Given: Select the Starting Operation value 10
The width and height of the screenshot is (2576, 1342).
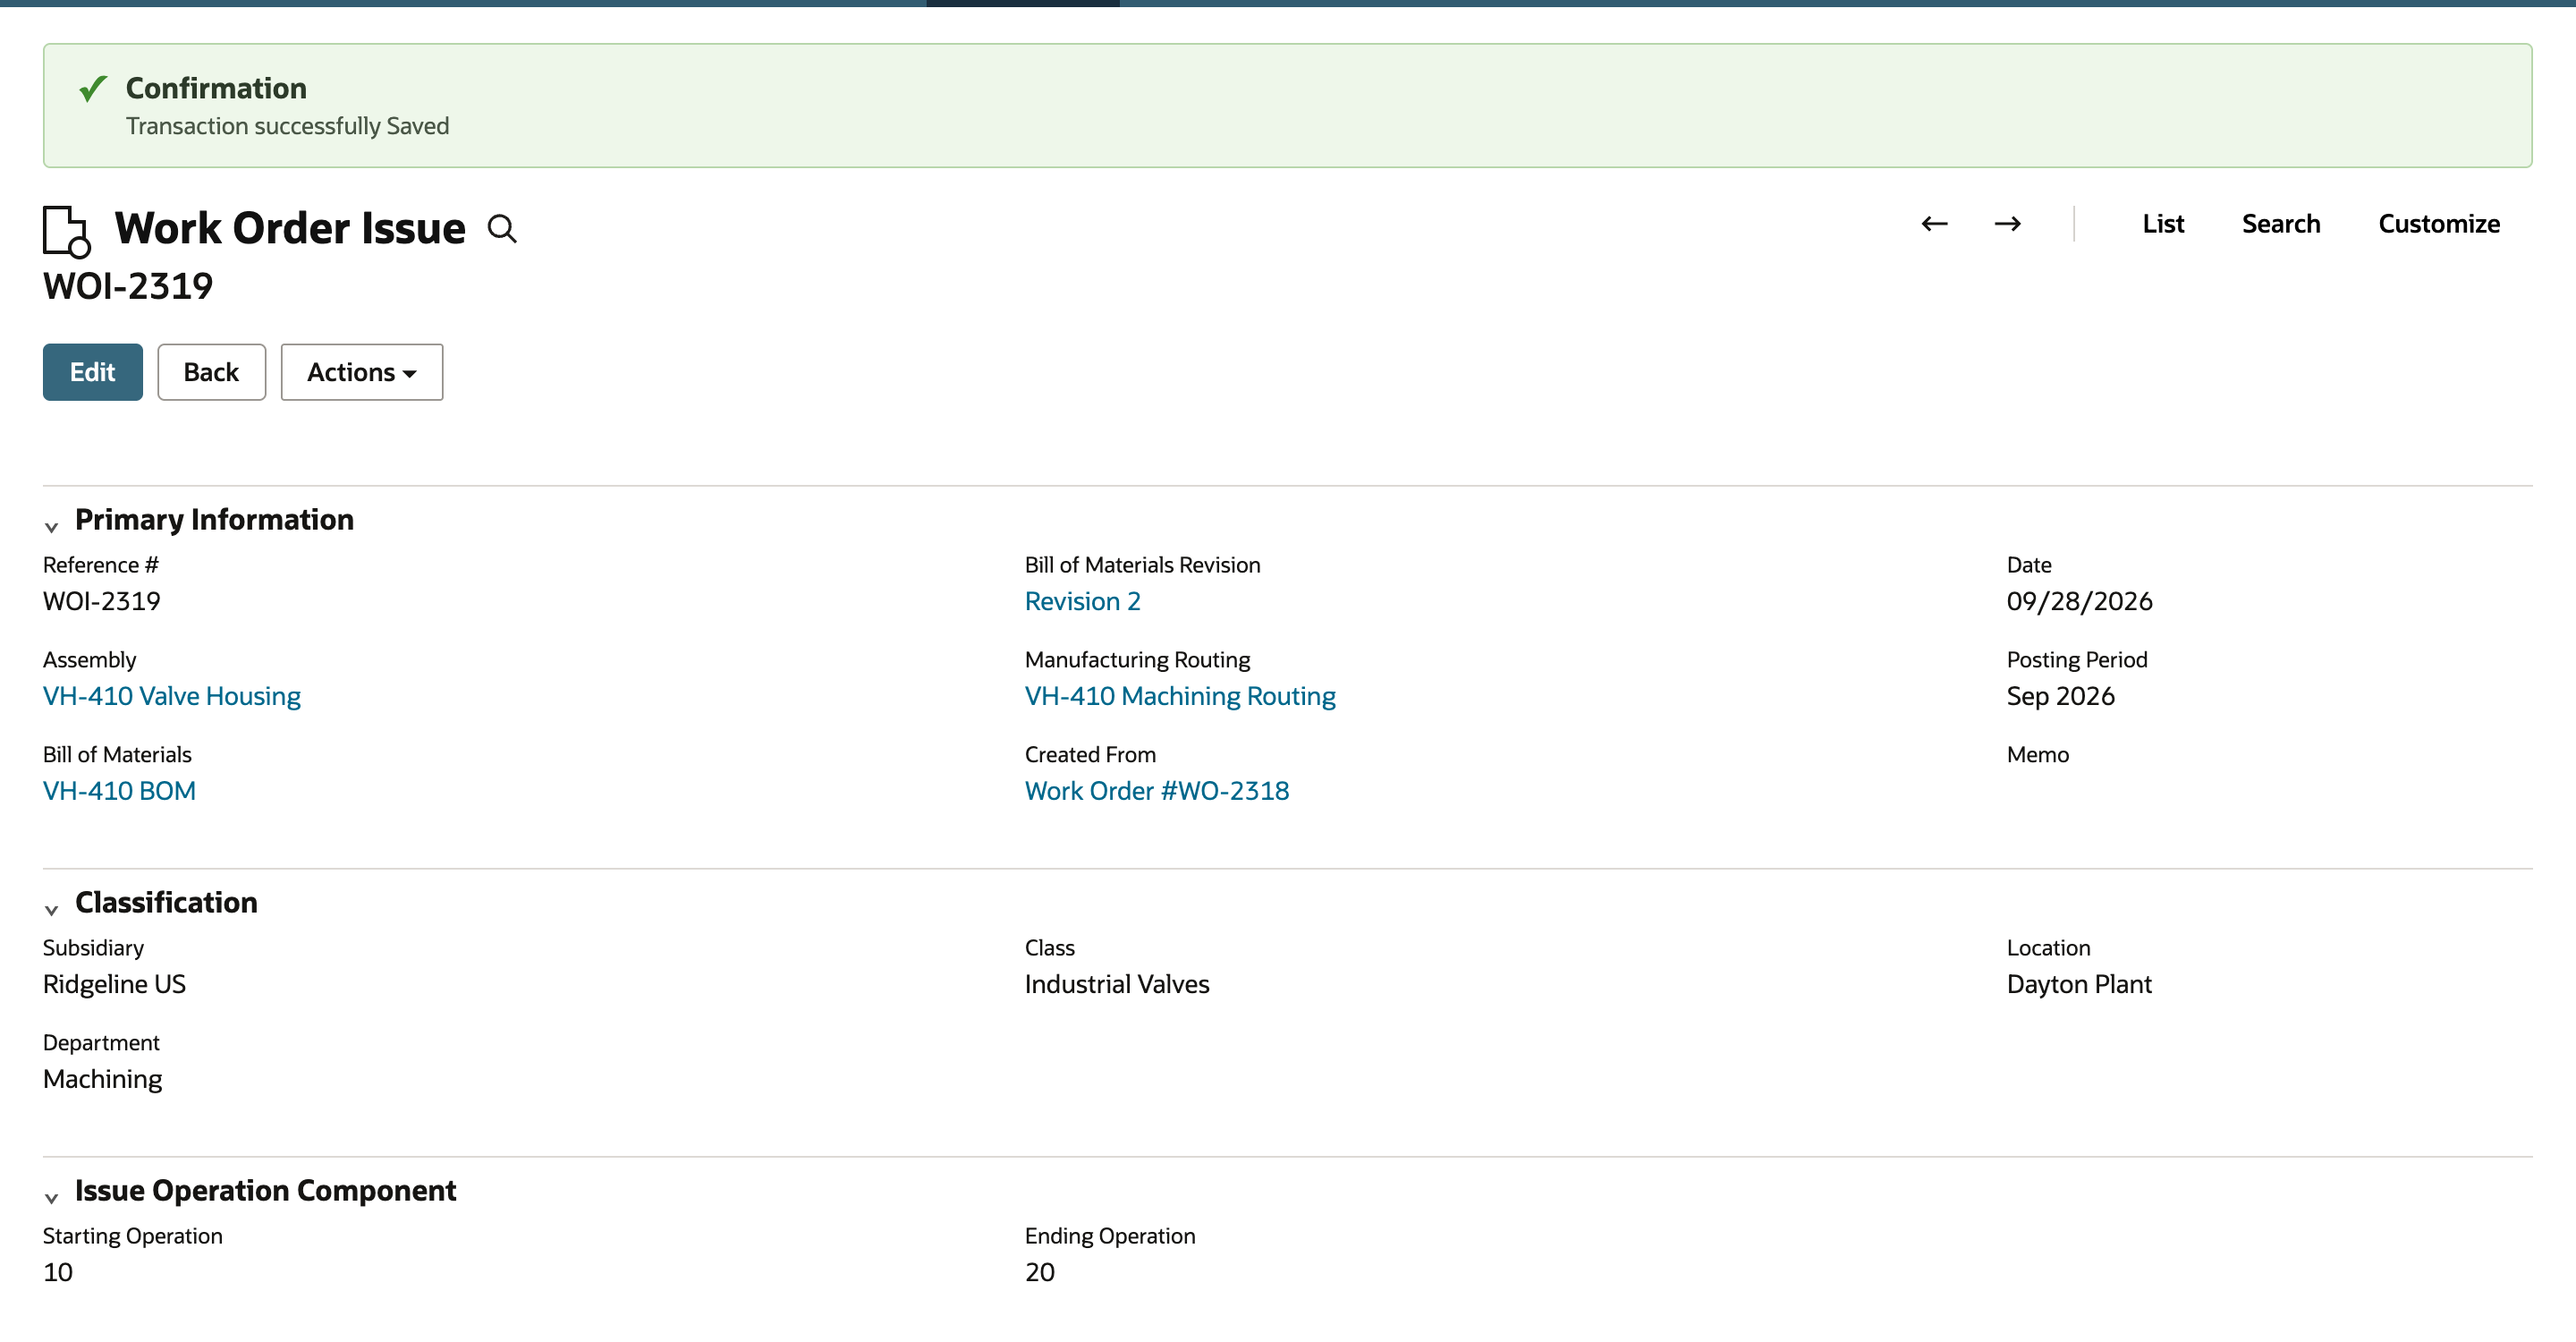Looking at the screenshot, I should 58,1272.
